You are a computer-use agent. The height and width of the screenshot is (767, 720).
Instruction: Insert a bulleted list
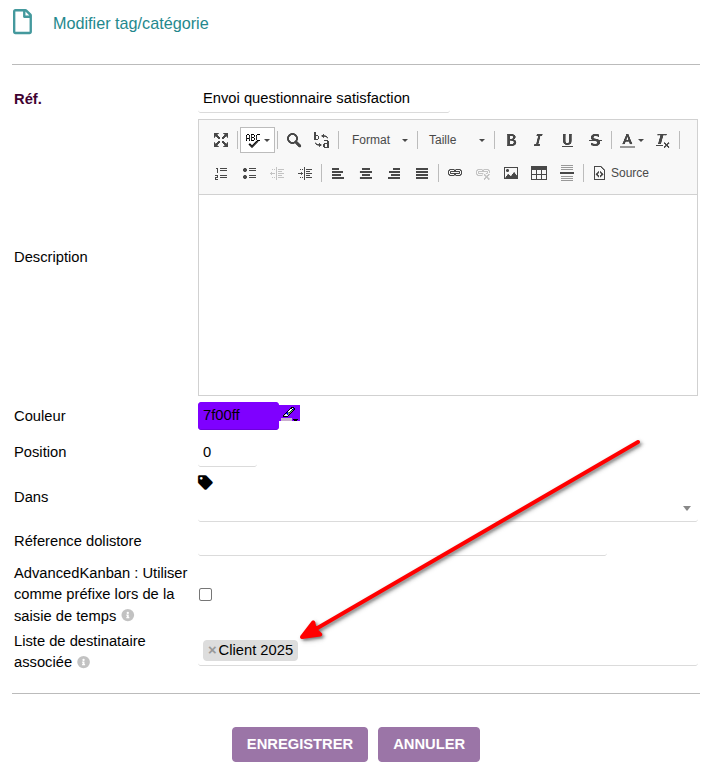(249, 173)
